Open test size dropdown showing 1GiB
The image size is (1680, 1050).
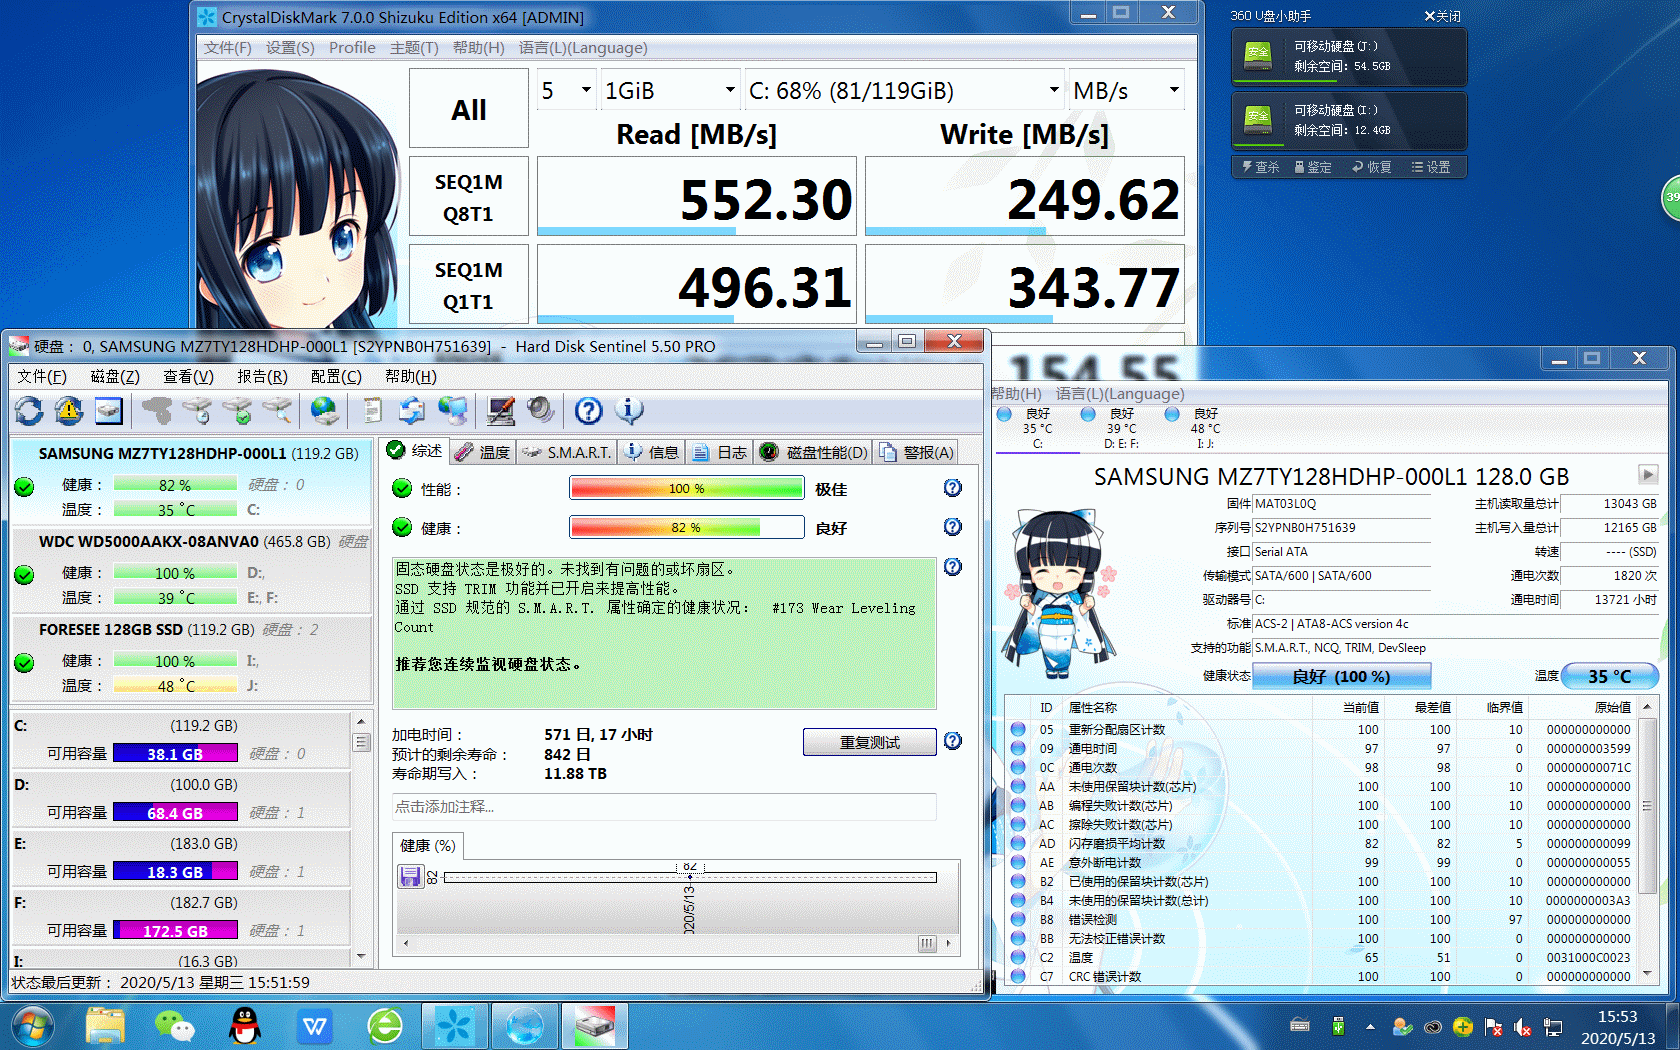coord(670,91)
